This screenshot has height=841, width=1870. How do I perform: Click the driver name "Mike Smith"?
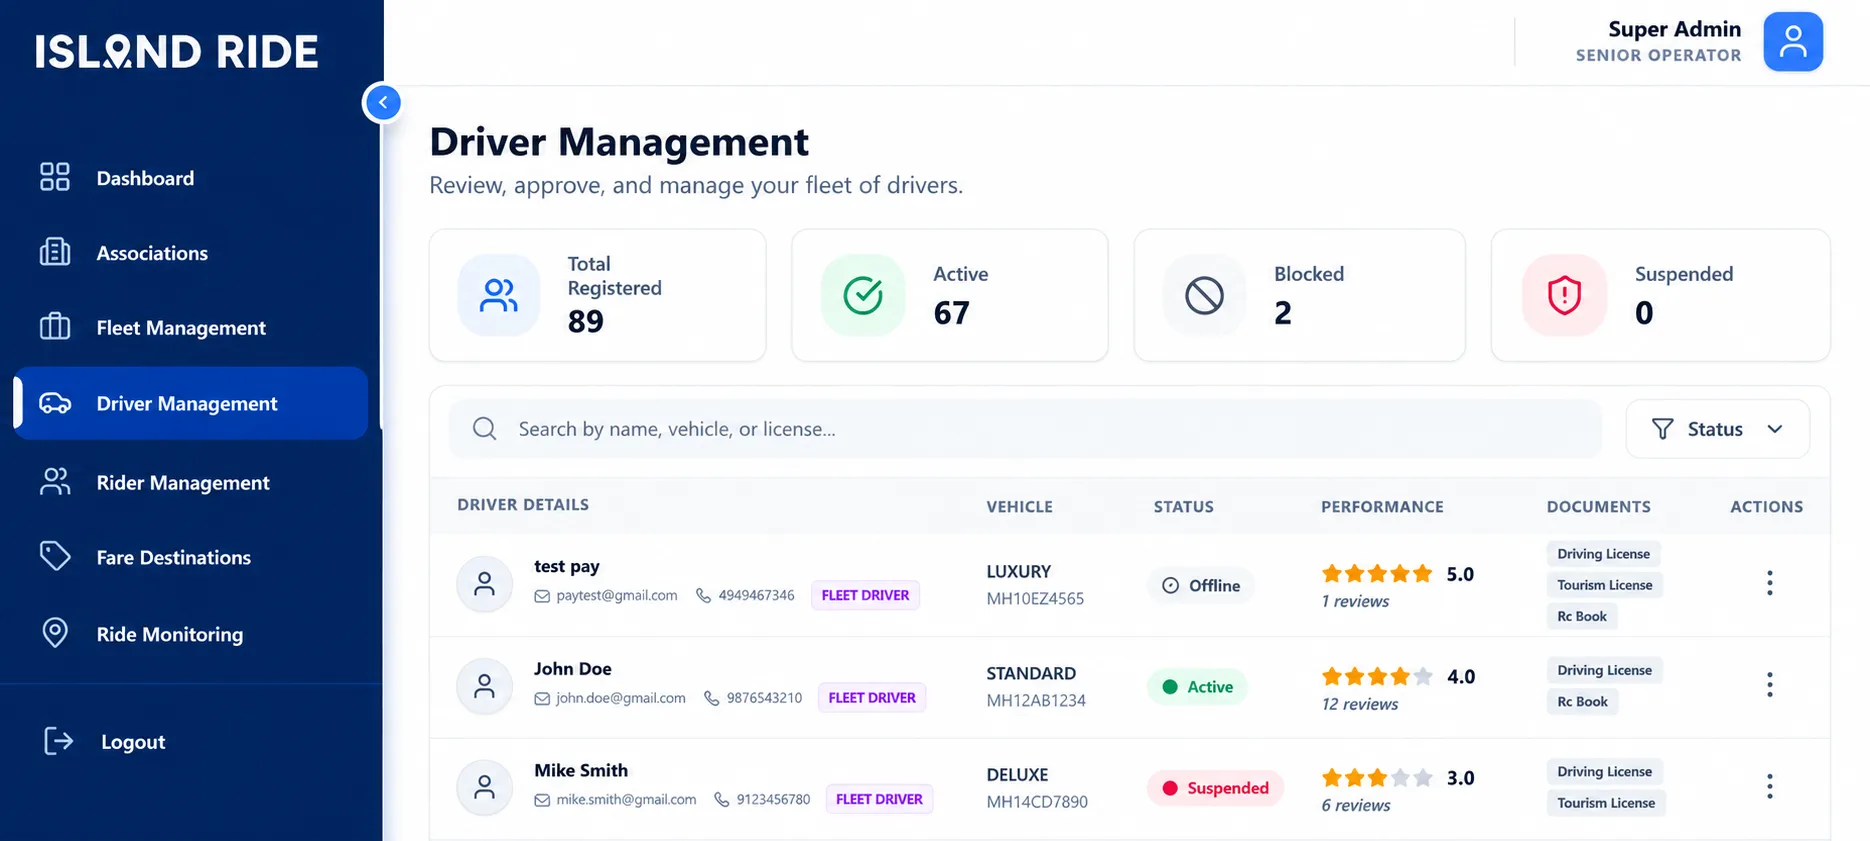tap(581, 770)
